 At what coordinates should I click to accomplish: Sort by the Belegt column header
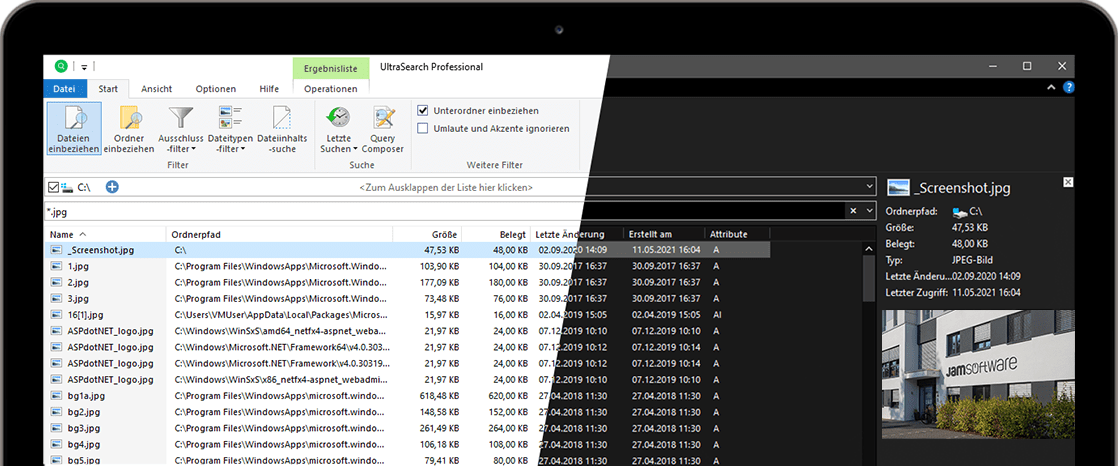coord(496,234)
